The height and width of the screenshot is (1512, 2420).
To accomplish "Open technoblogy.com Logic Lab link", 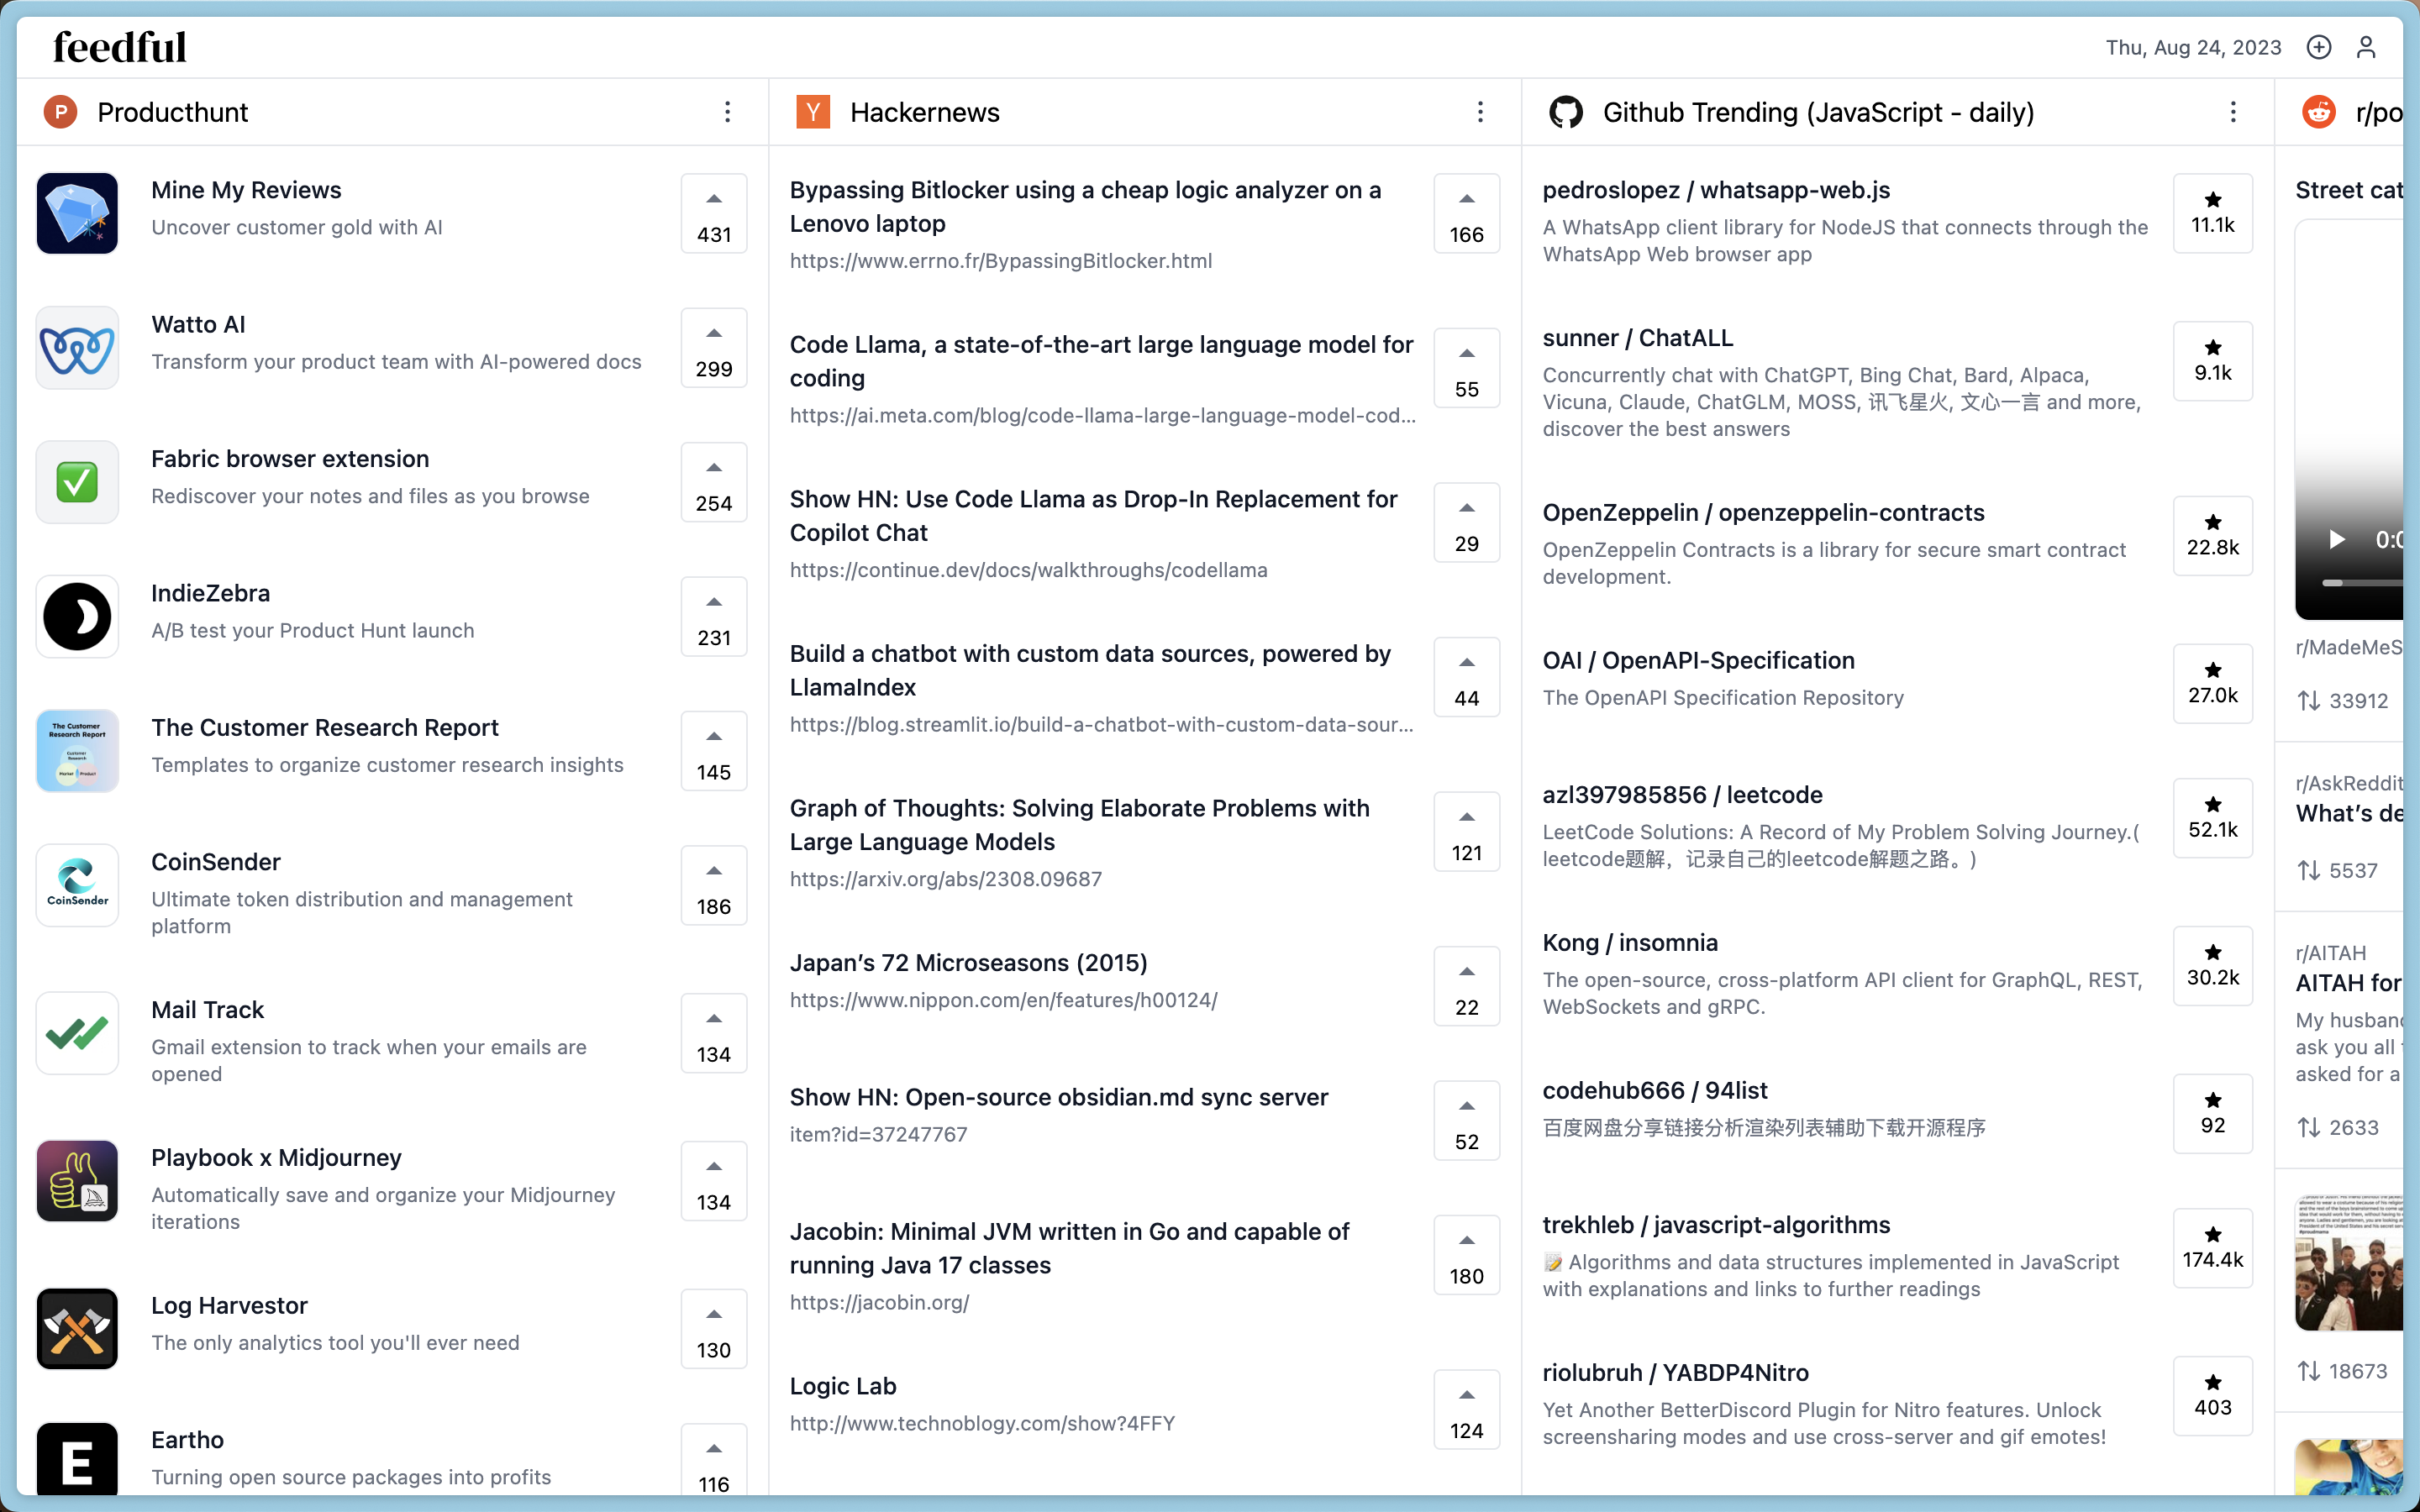I will tap(982, 1423).
